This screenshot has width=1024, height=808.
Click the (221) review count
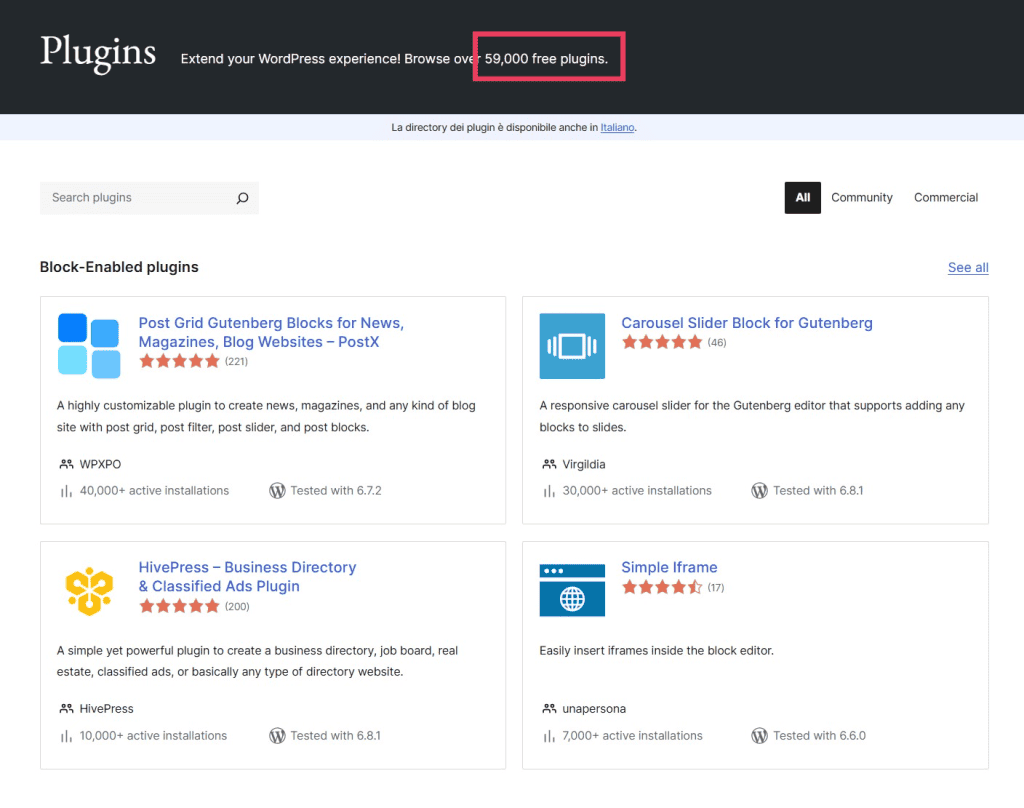click(236, 361)
